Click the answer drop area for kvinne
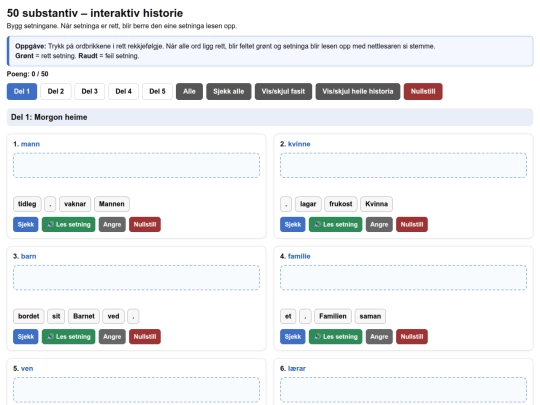This screenshot has width=540, height=405. click(x=403, y=165)
